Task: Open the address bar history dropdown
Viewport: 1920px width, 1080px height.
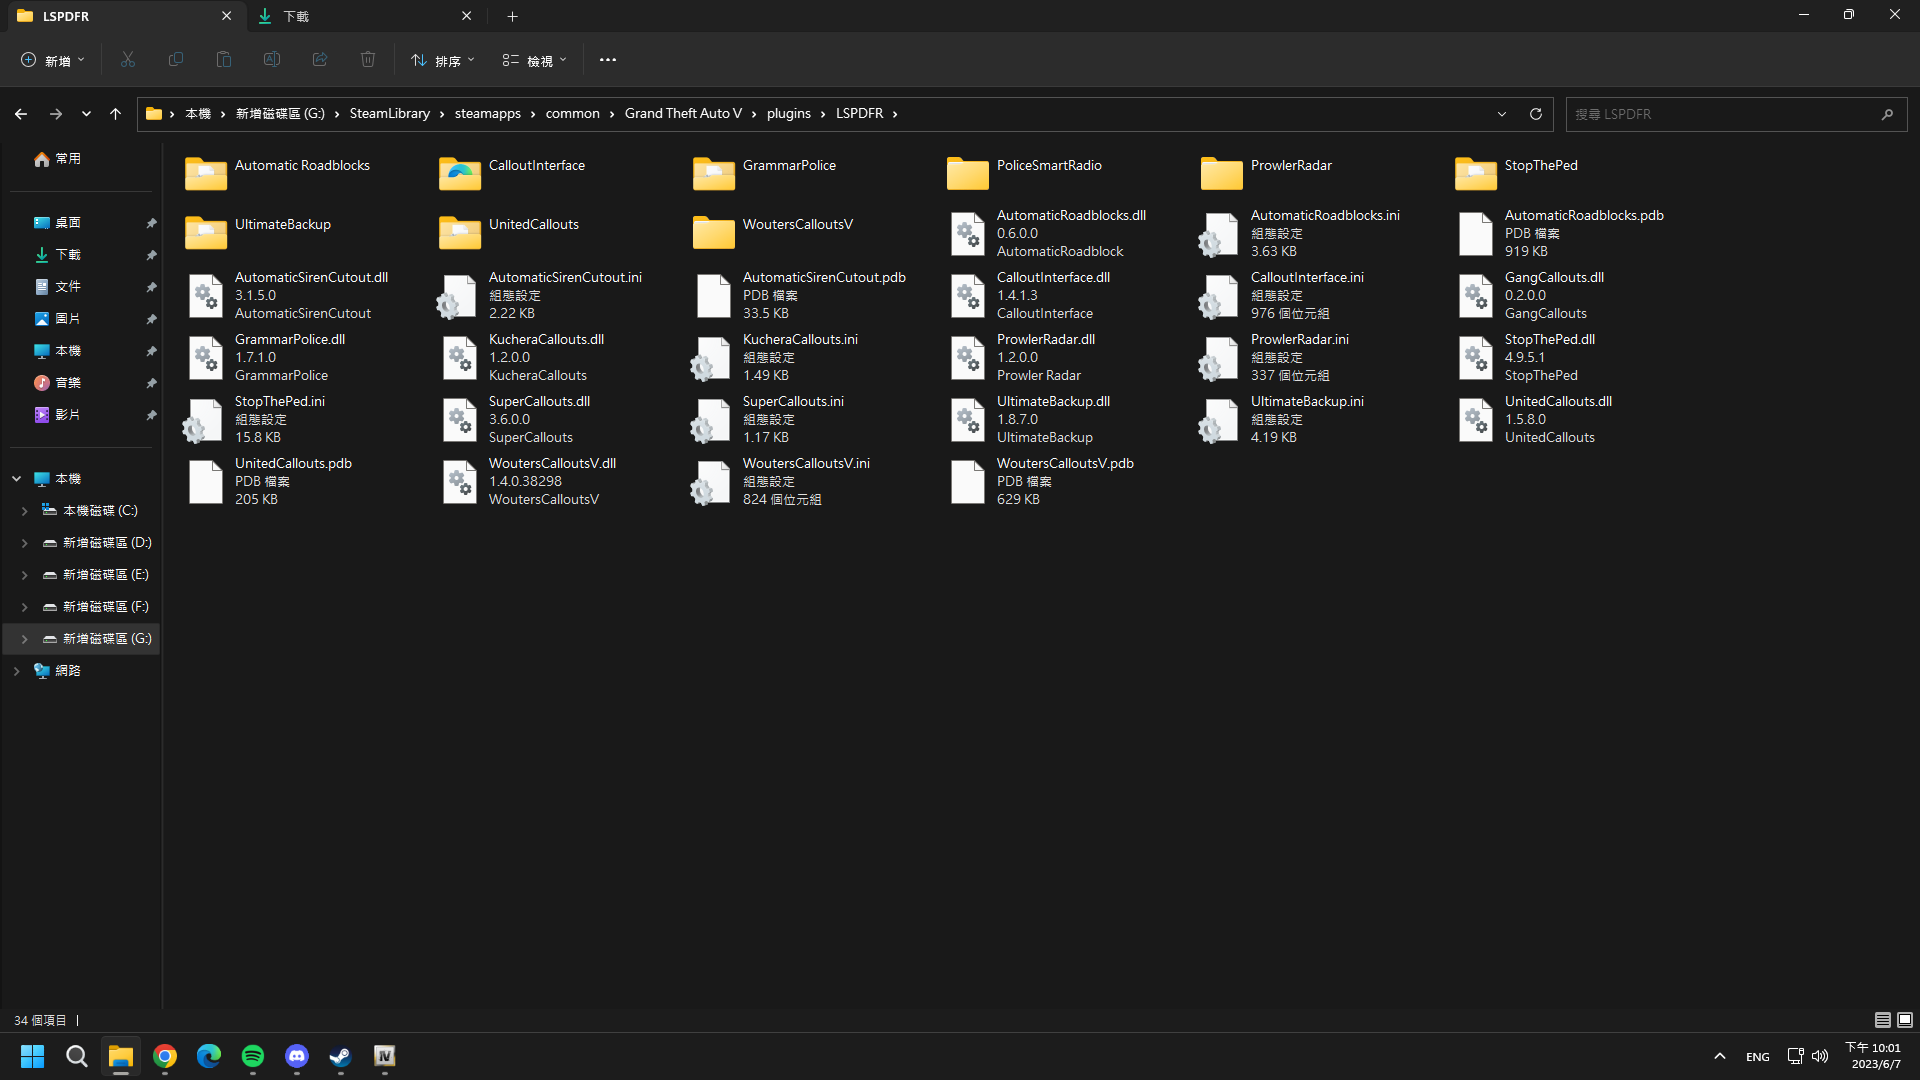Action: [1502, 114]
